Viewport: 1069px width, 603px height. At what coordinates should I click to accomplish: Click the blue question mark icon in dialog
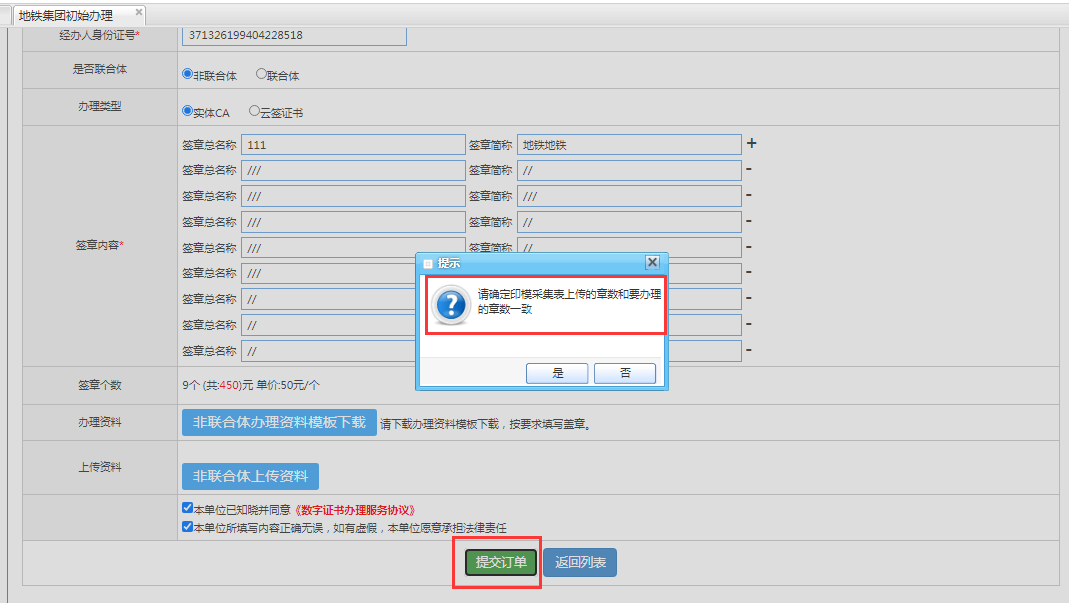[x=451, y=304]
